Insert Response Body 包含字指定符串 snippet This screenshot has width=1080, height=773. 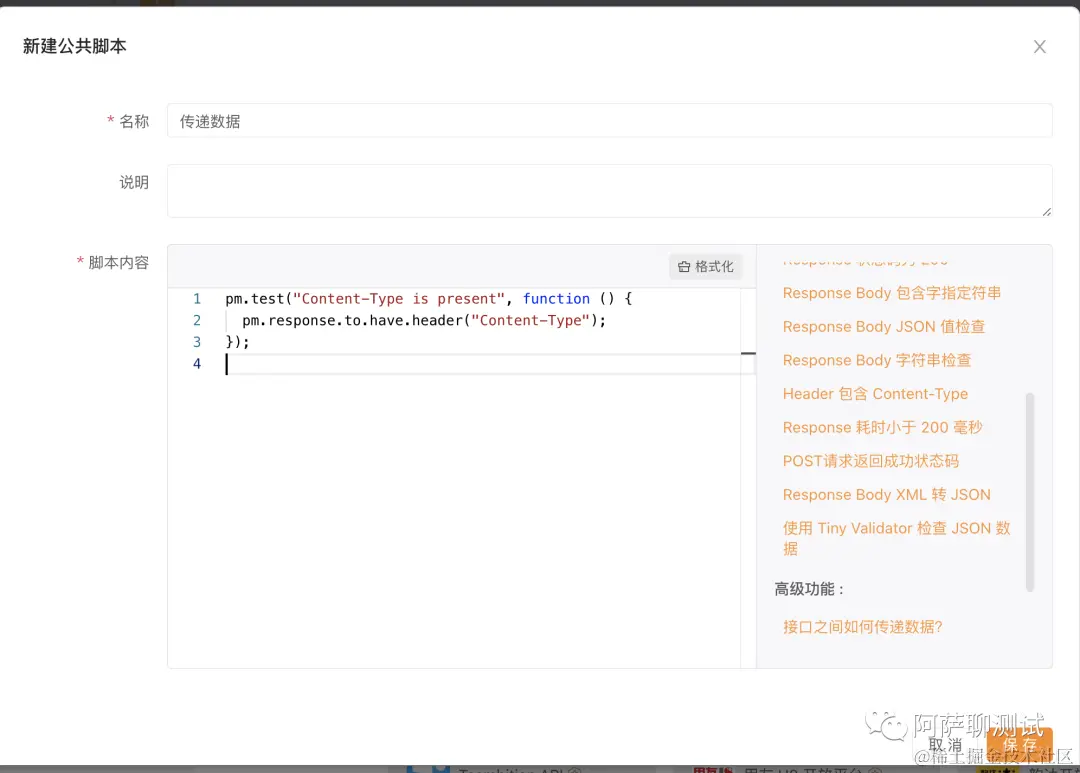tap(892, 293)
